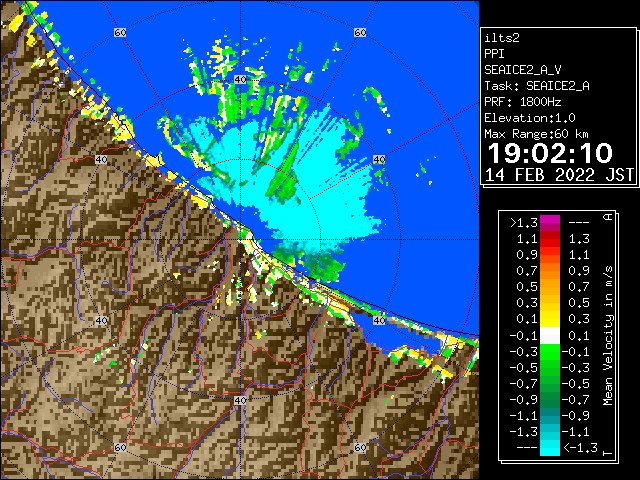Click the 'PRF: 1800Hz' entry
Viewport: 640px width, 480px height.
click(x=522, y=102)
